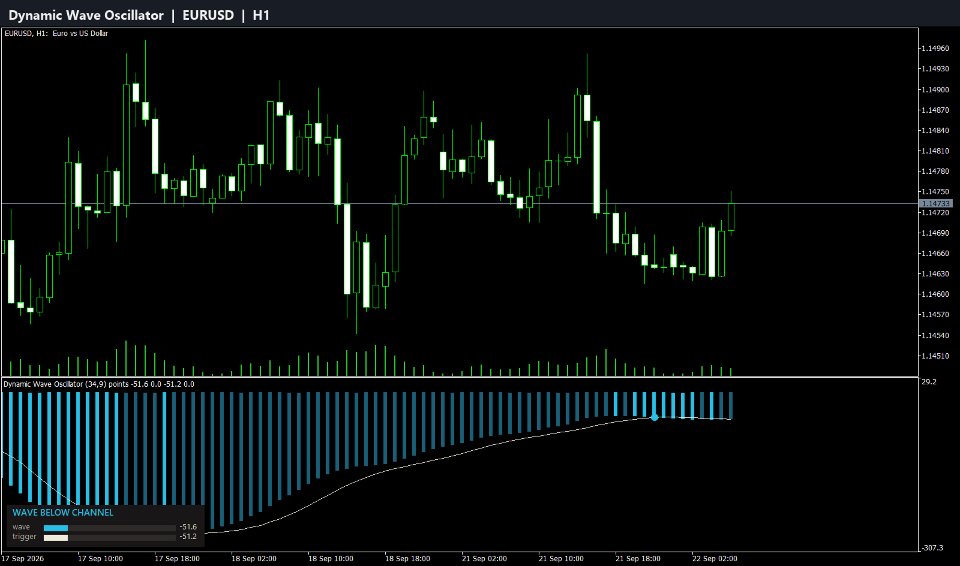960x566 pixels.
Task: Click price level 1.14510 on the axis
Action: pos(935,356)
